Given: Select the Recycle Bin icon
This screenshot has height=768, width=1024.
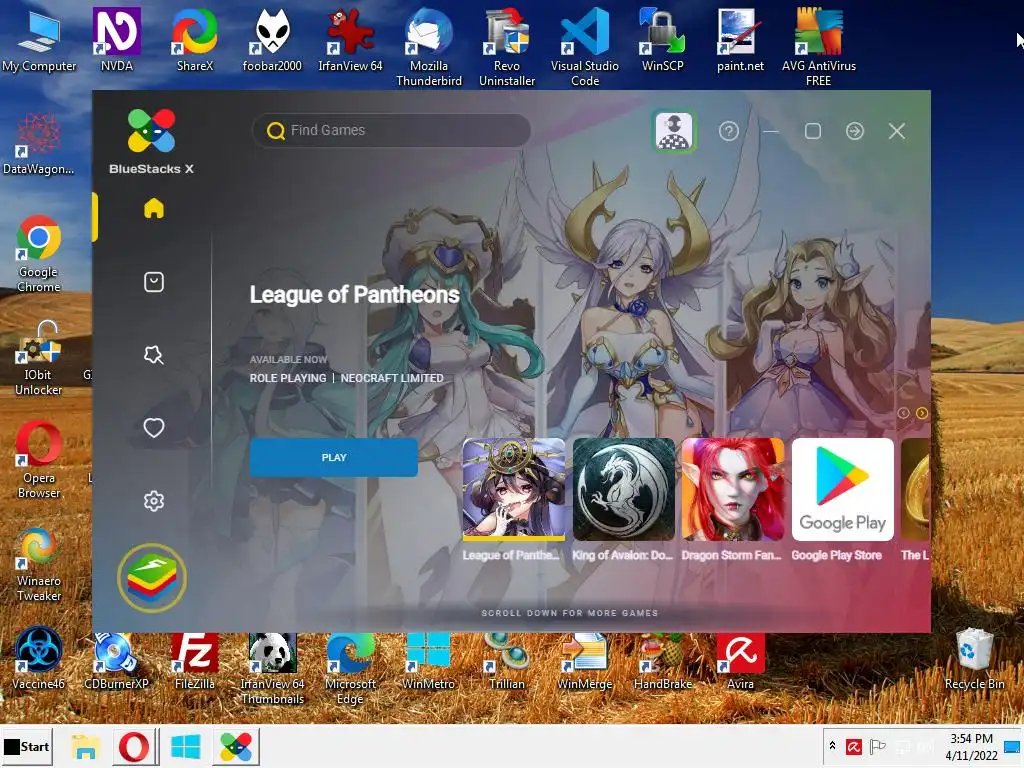Looking at the screenshot, I should point(974,658).
